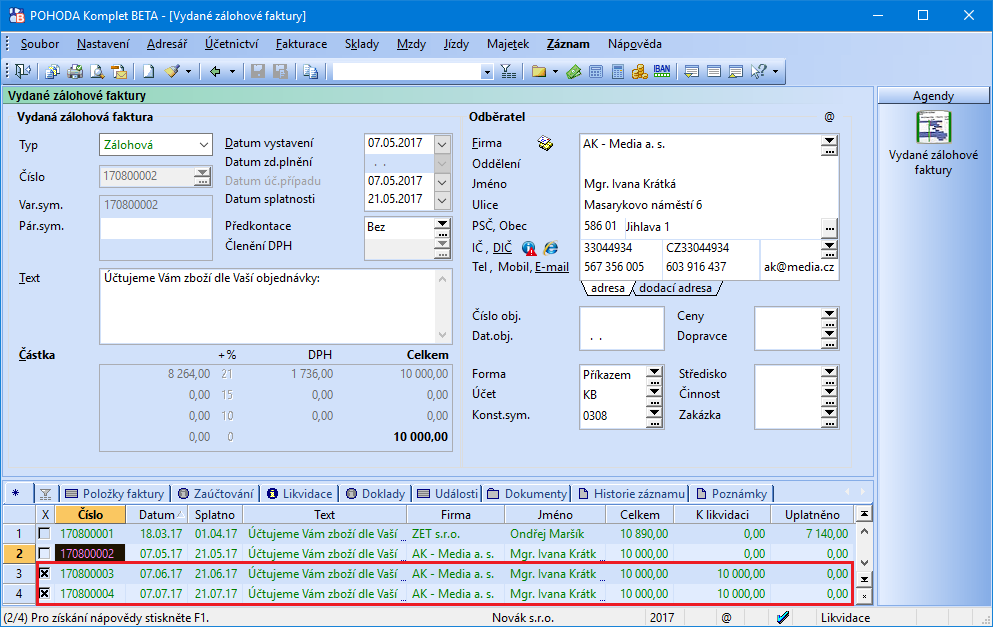The height and width of the screenshot is (627, 993).
Task: Open the Sklady menu
Action: click(362, 44)
